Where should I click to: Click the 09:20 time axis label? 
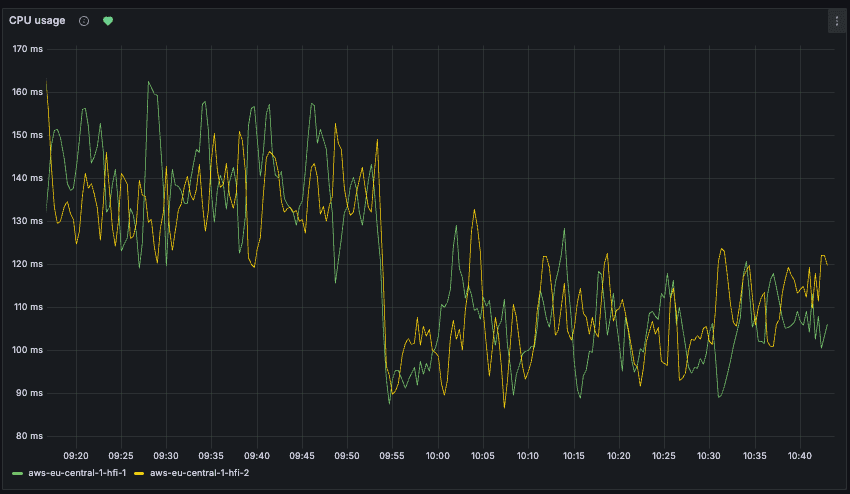click(x=76, y=456)
